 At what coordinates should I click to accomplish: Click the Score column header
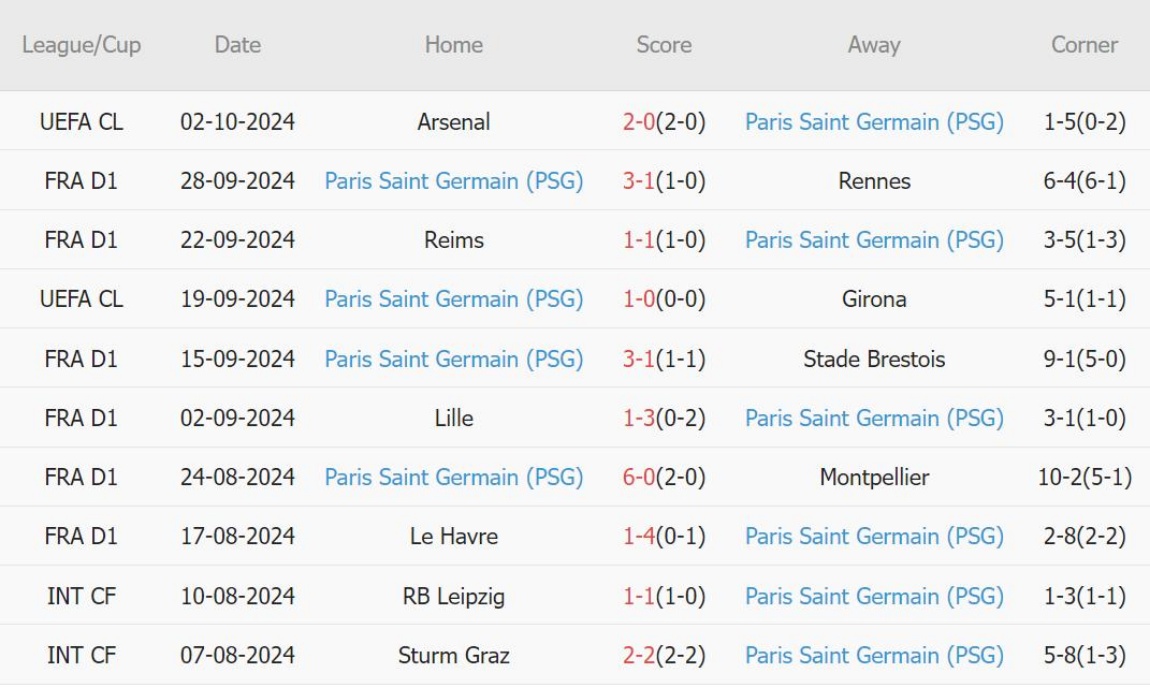click(664, 45)
